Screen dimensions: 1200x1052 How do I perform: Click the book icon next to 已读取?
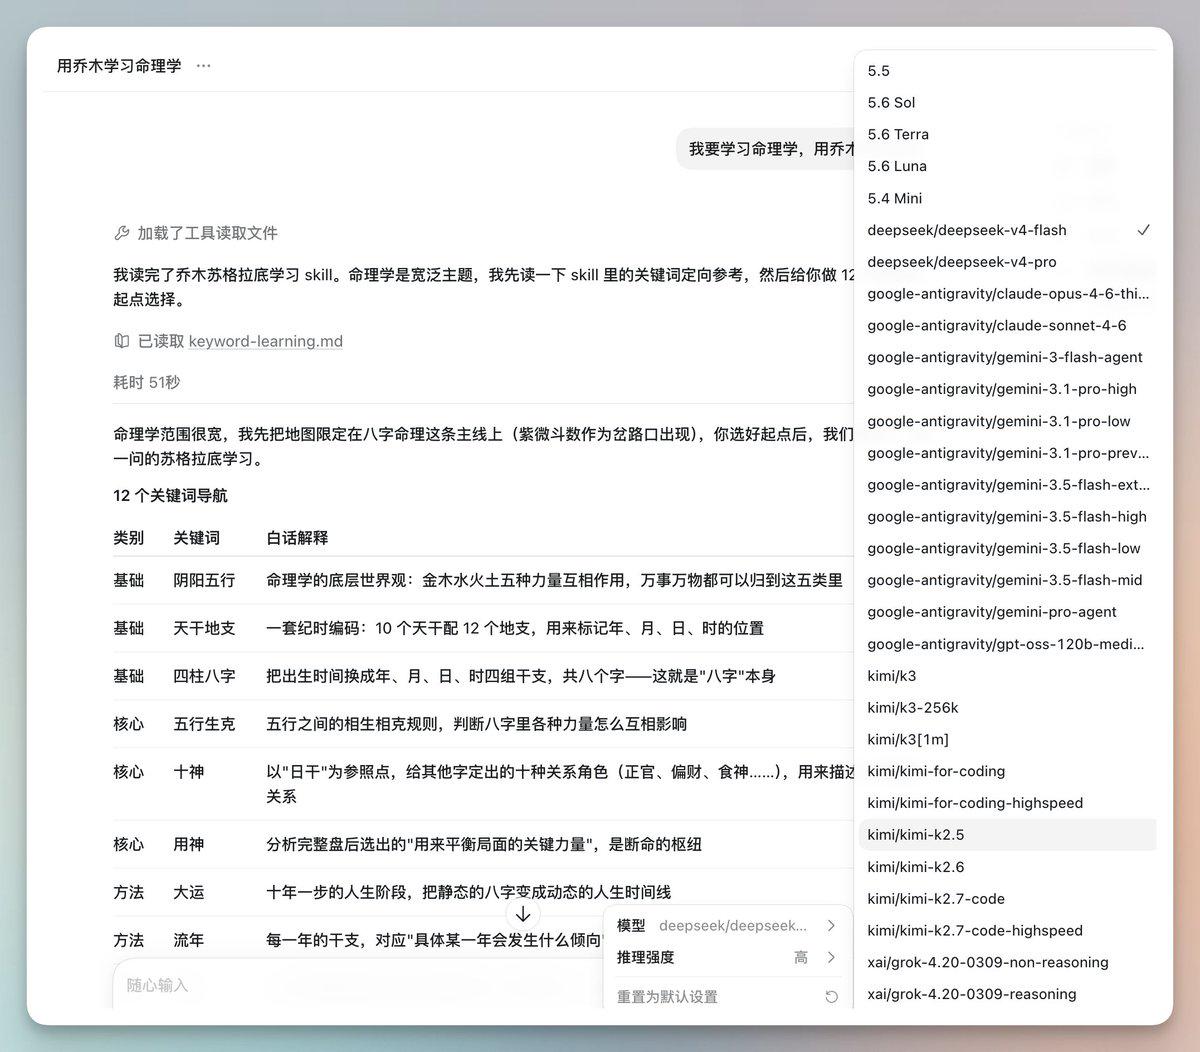[122, 341]
